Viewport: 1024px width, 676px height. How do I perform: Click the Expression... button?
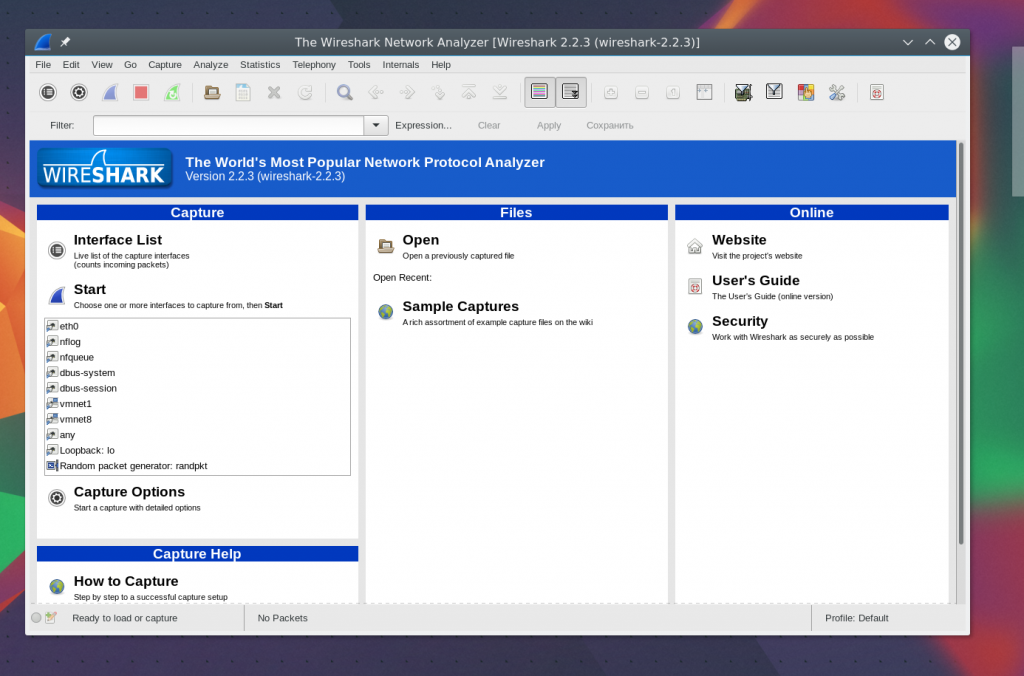[423, 125]
